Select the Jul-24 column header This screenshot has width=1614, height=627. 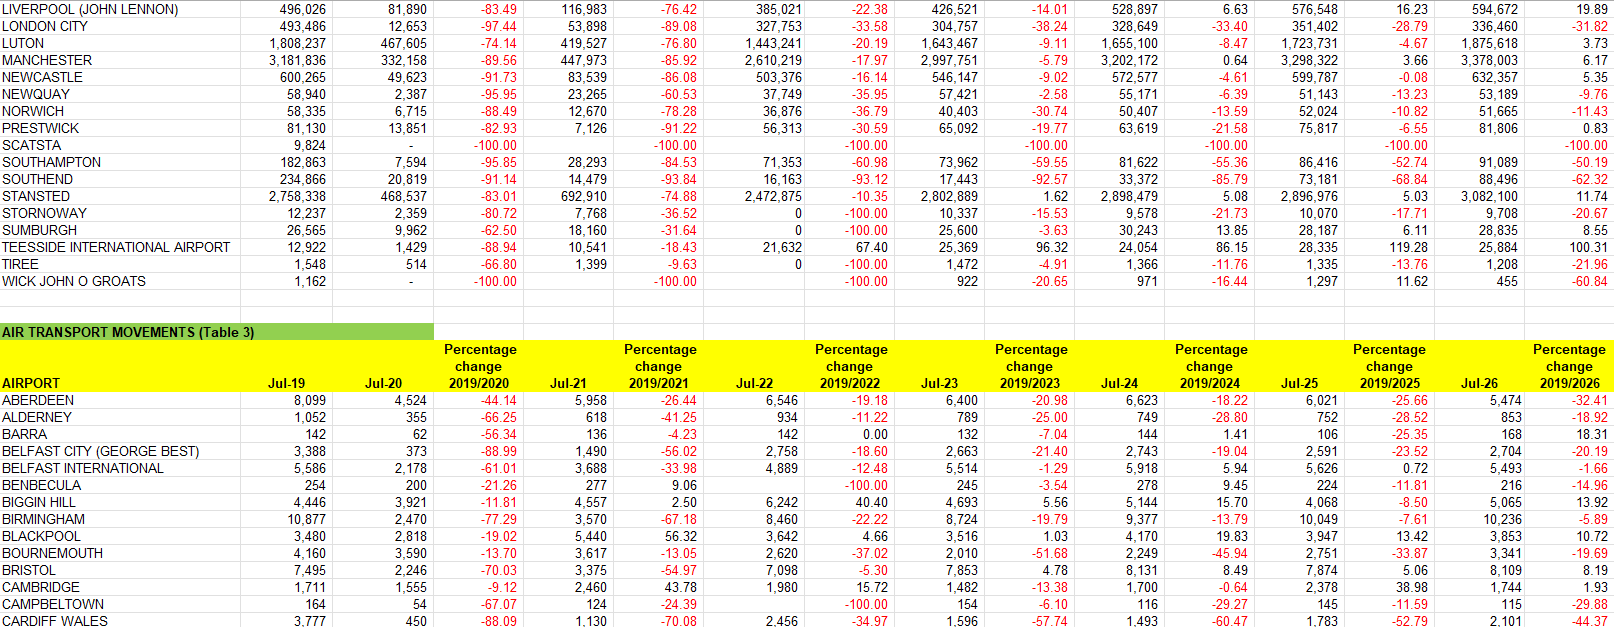click(1119, 383)
